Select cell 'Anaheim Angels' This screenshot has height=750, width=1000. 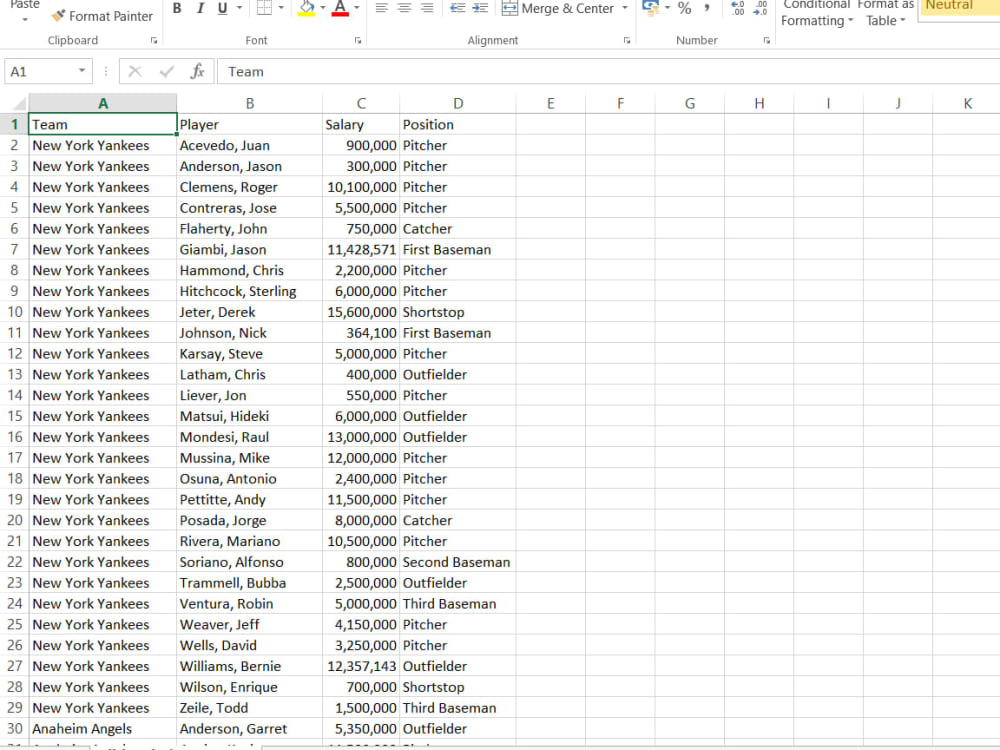point(103,728)
